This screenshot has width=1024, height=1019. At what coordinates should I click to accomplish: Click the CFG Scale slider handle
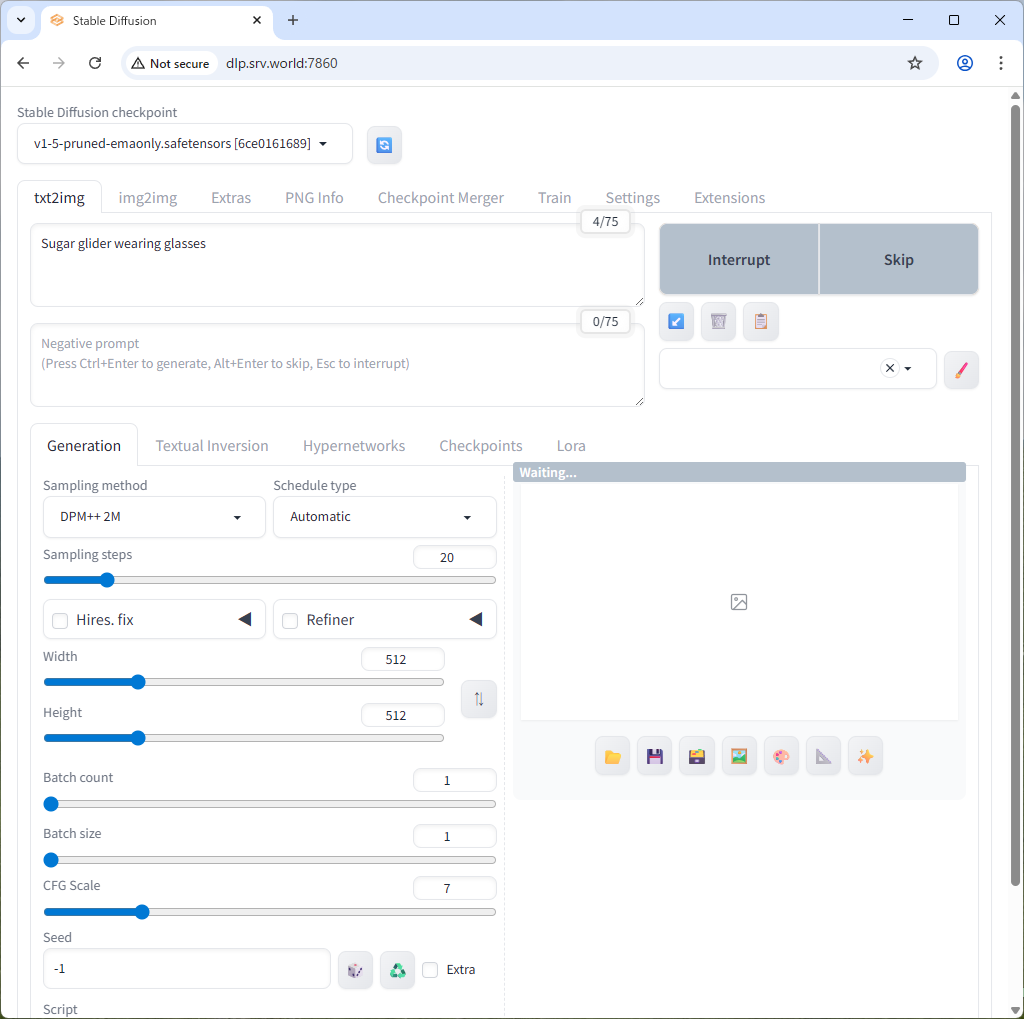point(142,912)
